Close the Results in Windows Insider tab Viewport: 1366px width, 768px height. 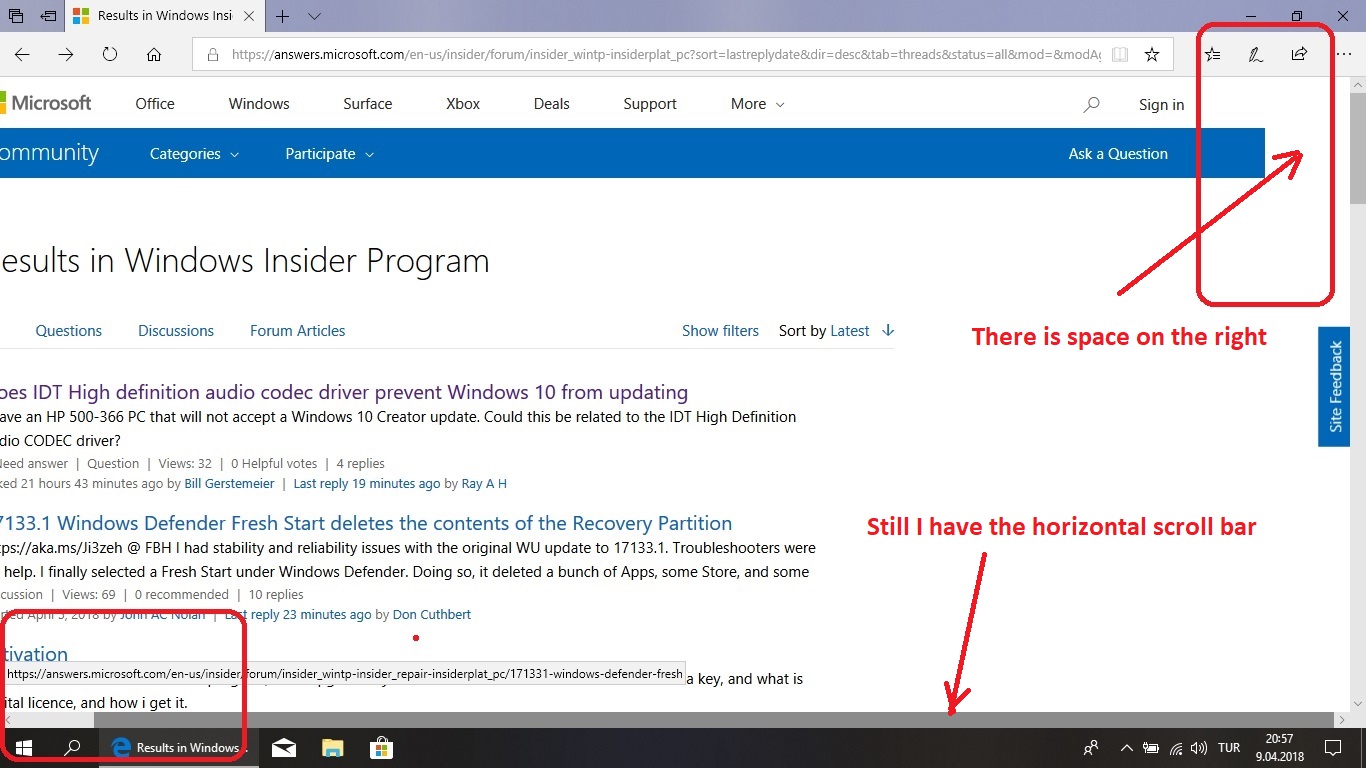pos(248,16)
